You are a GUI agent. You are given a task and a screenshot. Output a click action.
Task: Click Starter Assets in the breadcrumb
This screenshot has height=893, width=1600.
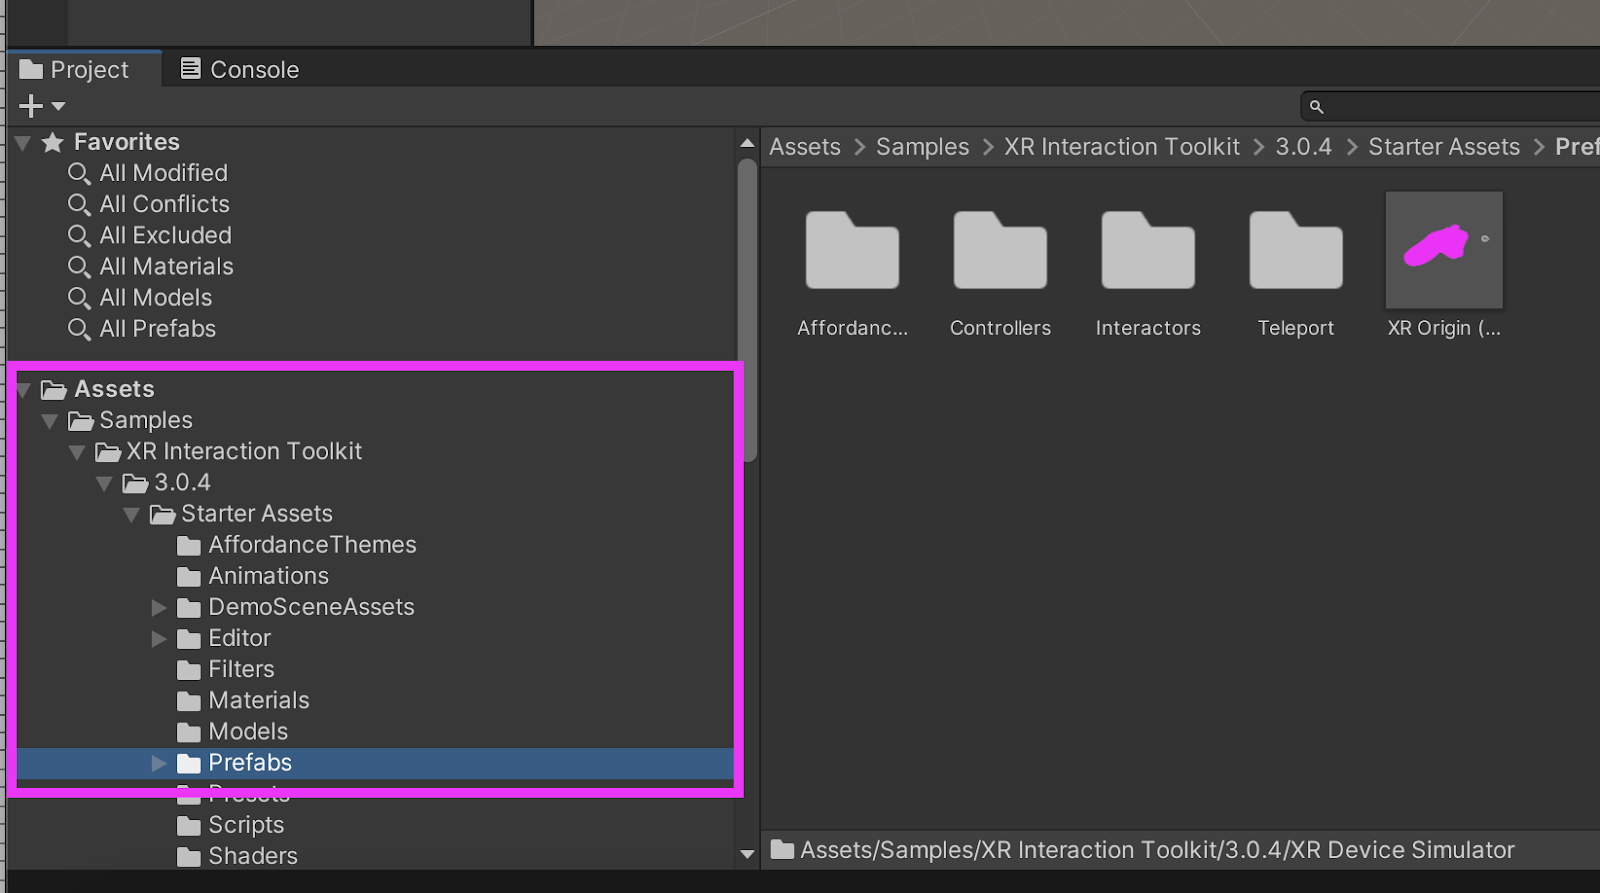(1444, 147)
